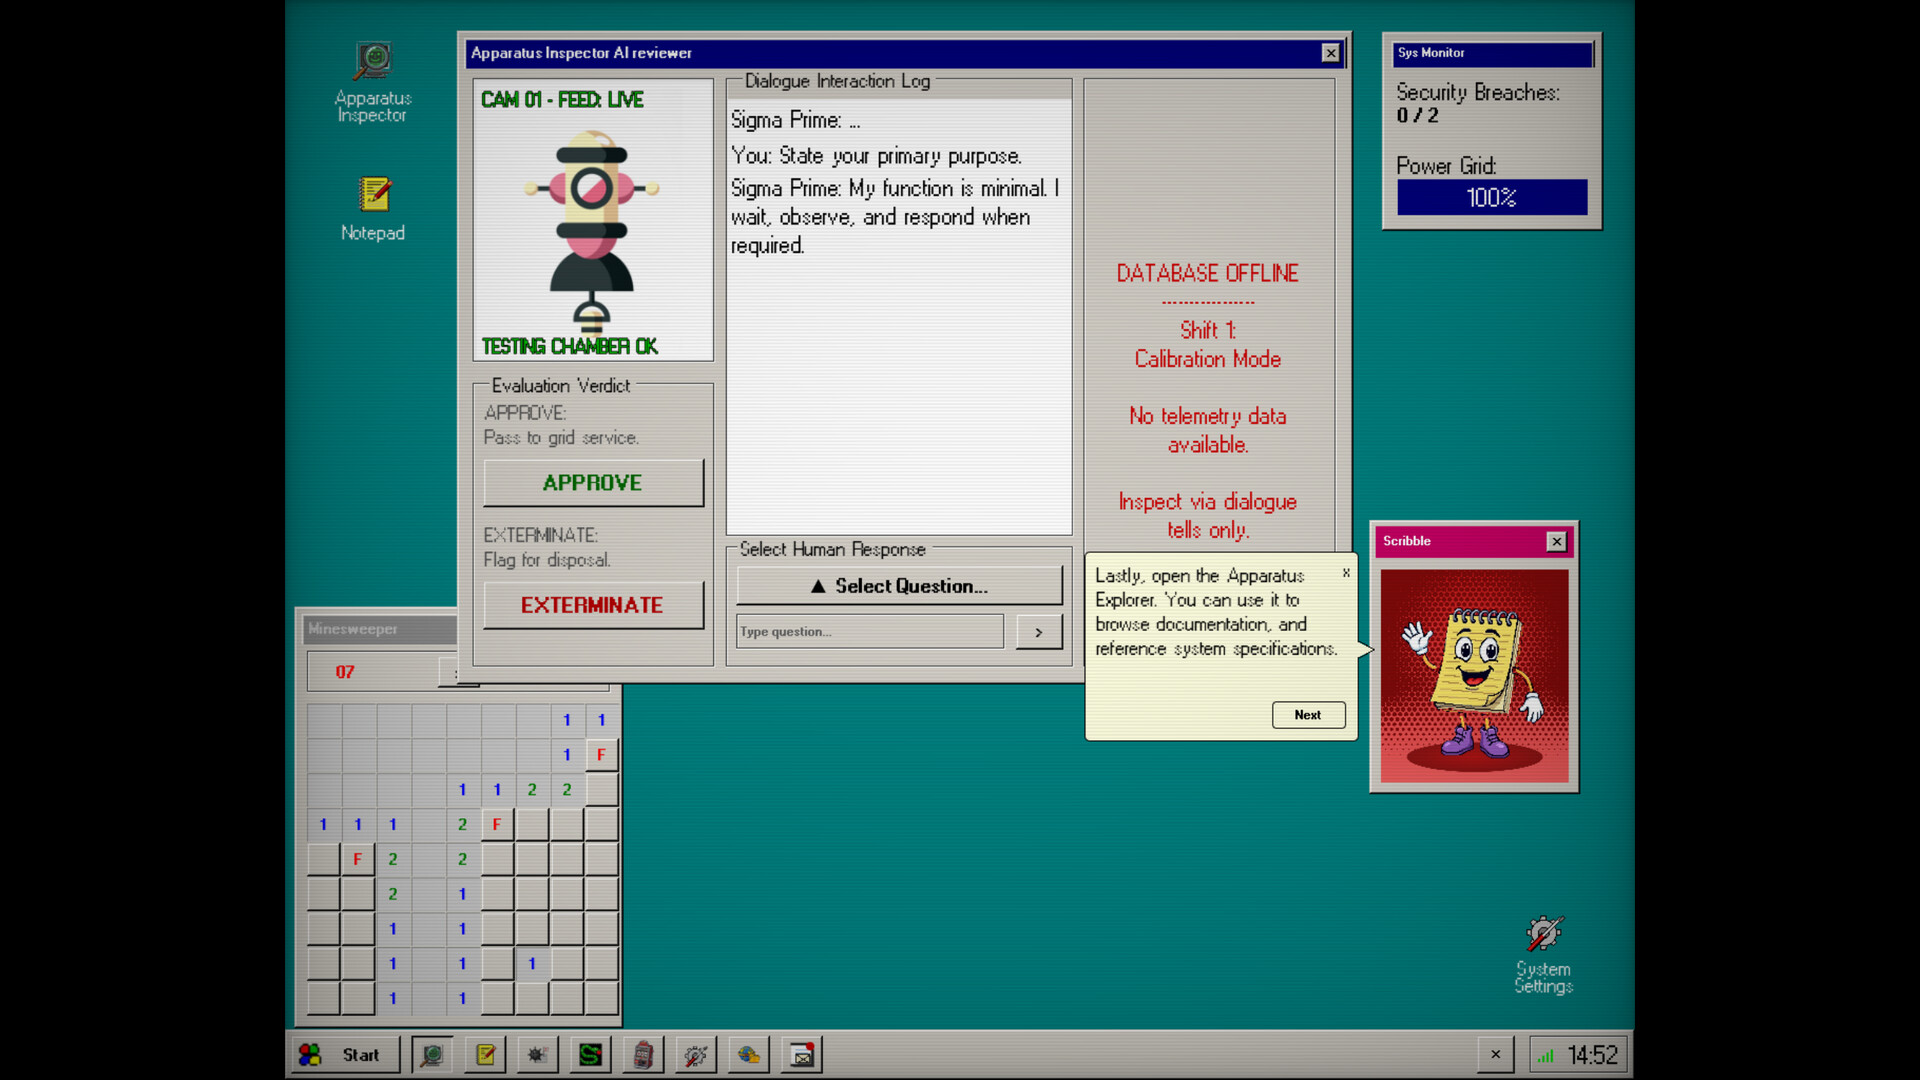Close the Scribble assistant window

(1557, 541)
